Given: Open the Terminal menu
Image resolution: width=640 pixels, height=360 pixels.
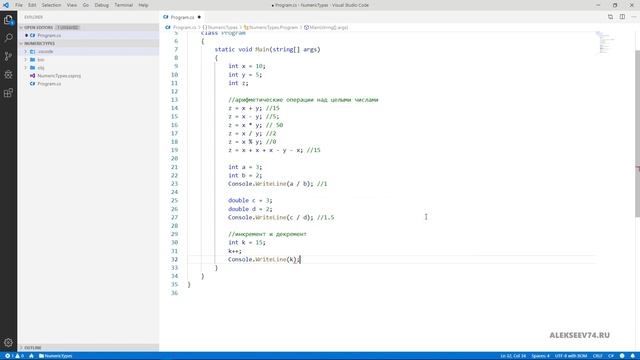Looking at the screenshot, I should tap(124, 5).
